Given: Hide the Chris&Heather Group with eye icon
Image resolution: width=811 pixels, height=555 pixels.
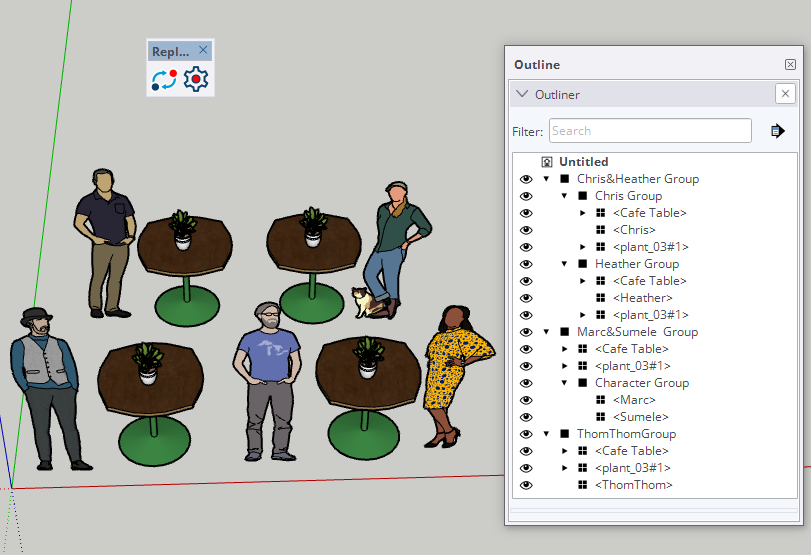Looking at the screenshot, I should click(526, 179).
